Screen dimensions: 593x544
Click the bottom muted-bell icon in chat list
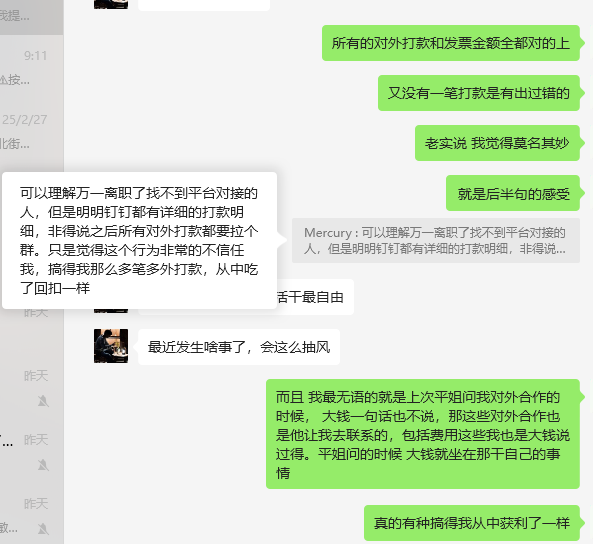(43, 528)
